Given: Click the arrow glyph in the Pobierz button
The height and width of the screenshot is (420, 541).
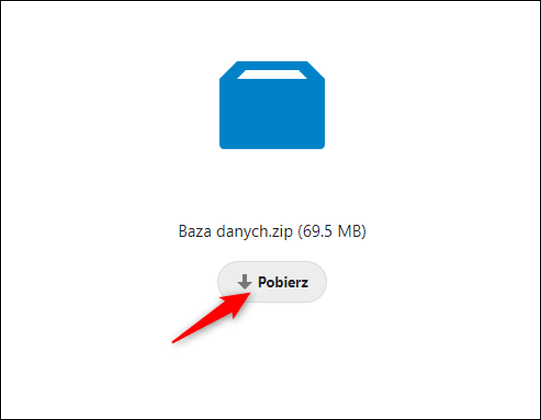Looking at the screenshot, I should tap(245, 282).
